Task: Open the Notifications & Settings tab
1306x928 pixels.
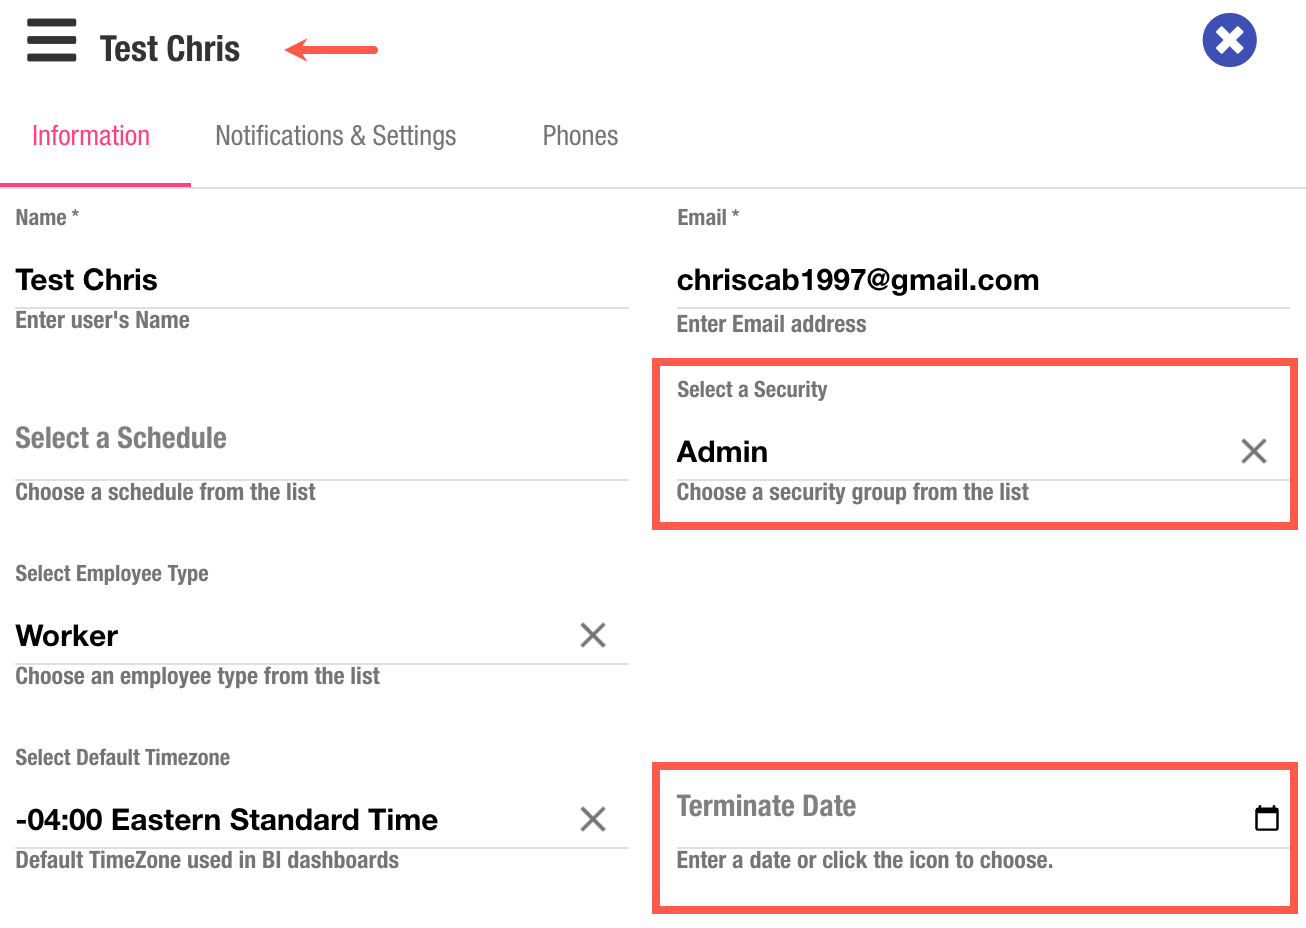Action: (335, 136)
